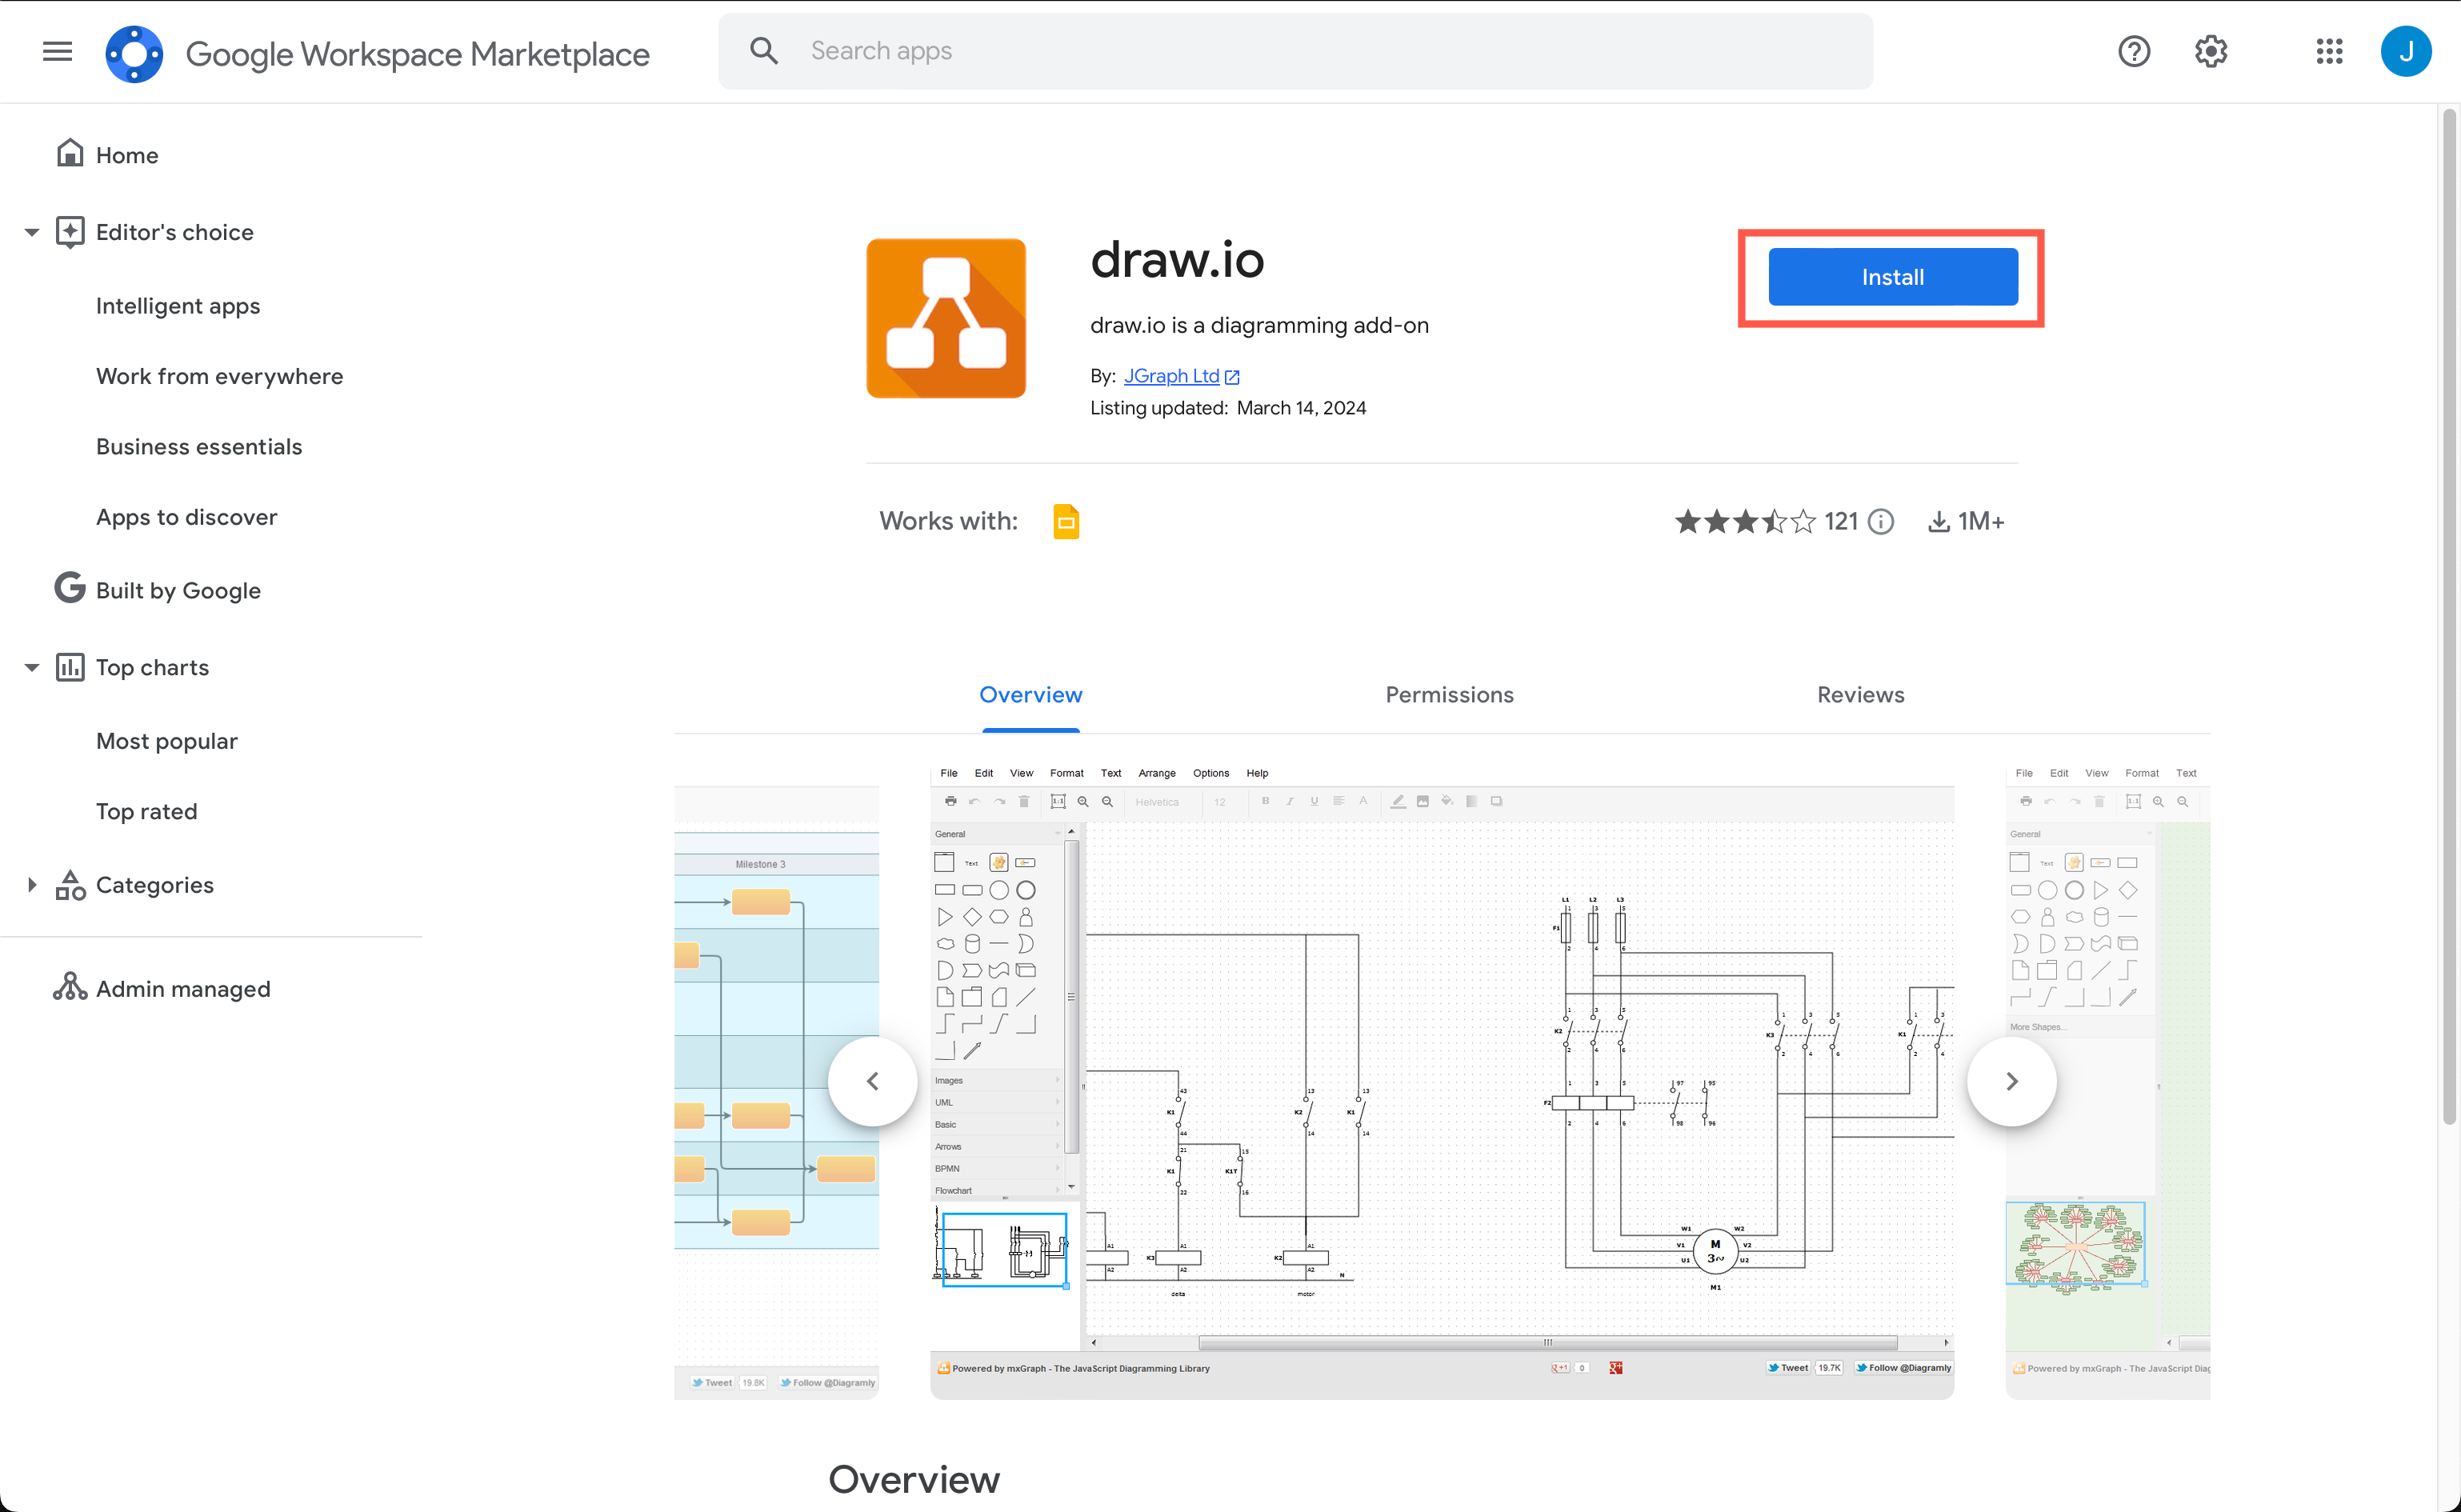Show next screenshot in carousel
2461x1512 pixels.
tap(2011, 1081)
